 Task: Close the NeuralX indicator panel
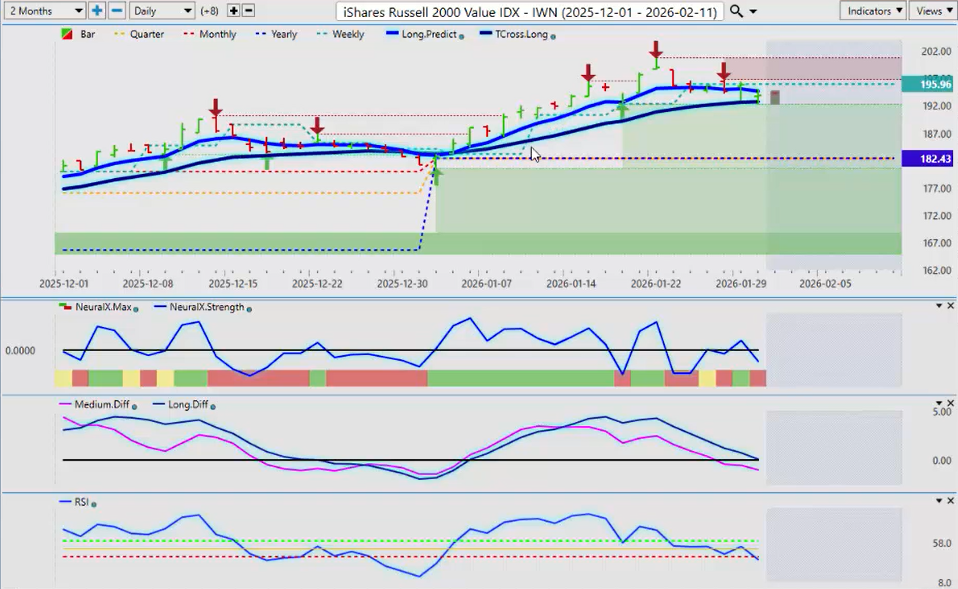[x=950, y=306]
